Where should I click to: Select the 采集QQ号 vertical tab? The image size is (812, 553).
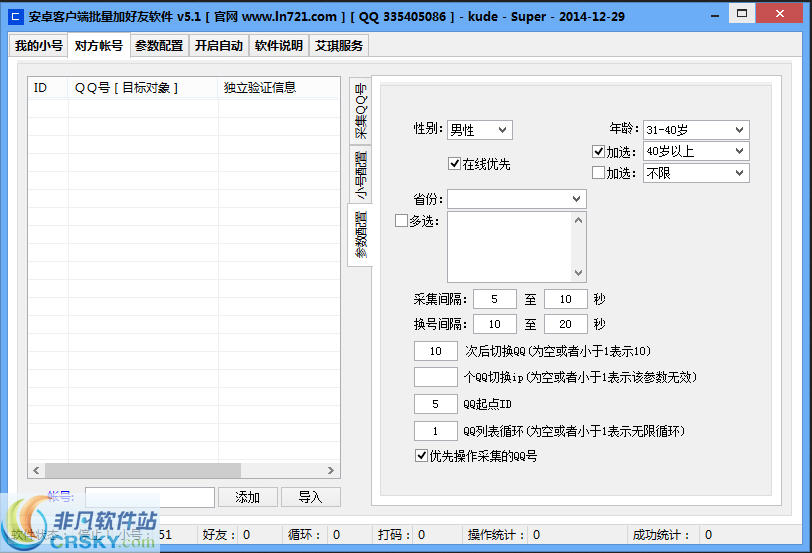click(x=360, y=111)
